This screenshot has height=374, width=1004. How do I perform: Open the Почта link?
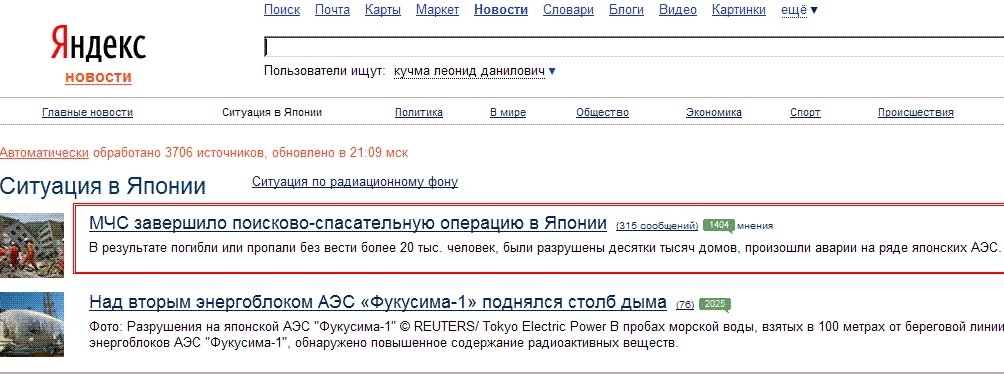[332, 10]
